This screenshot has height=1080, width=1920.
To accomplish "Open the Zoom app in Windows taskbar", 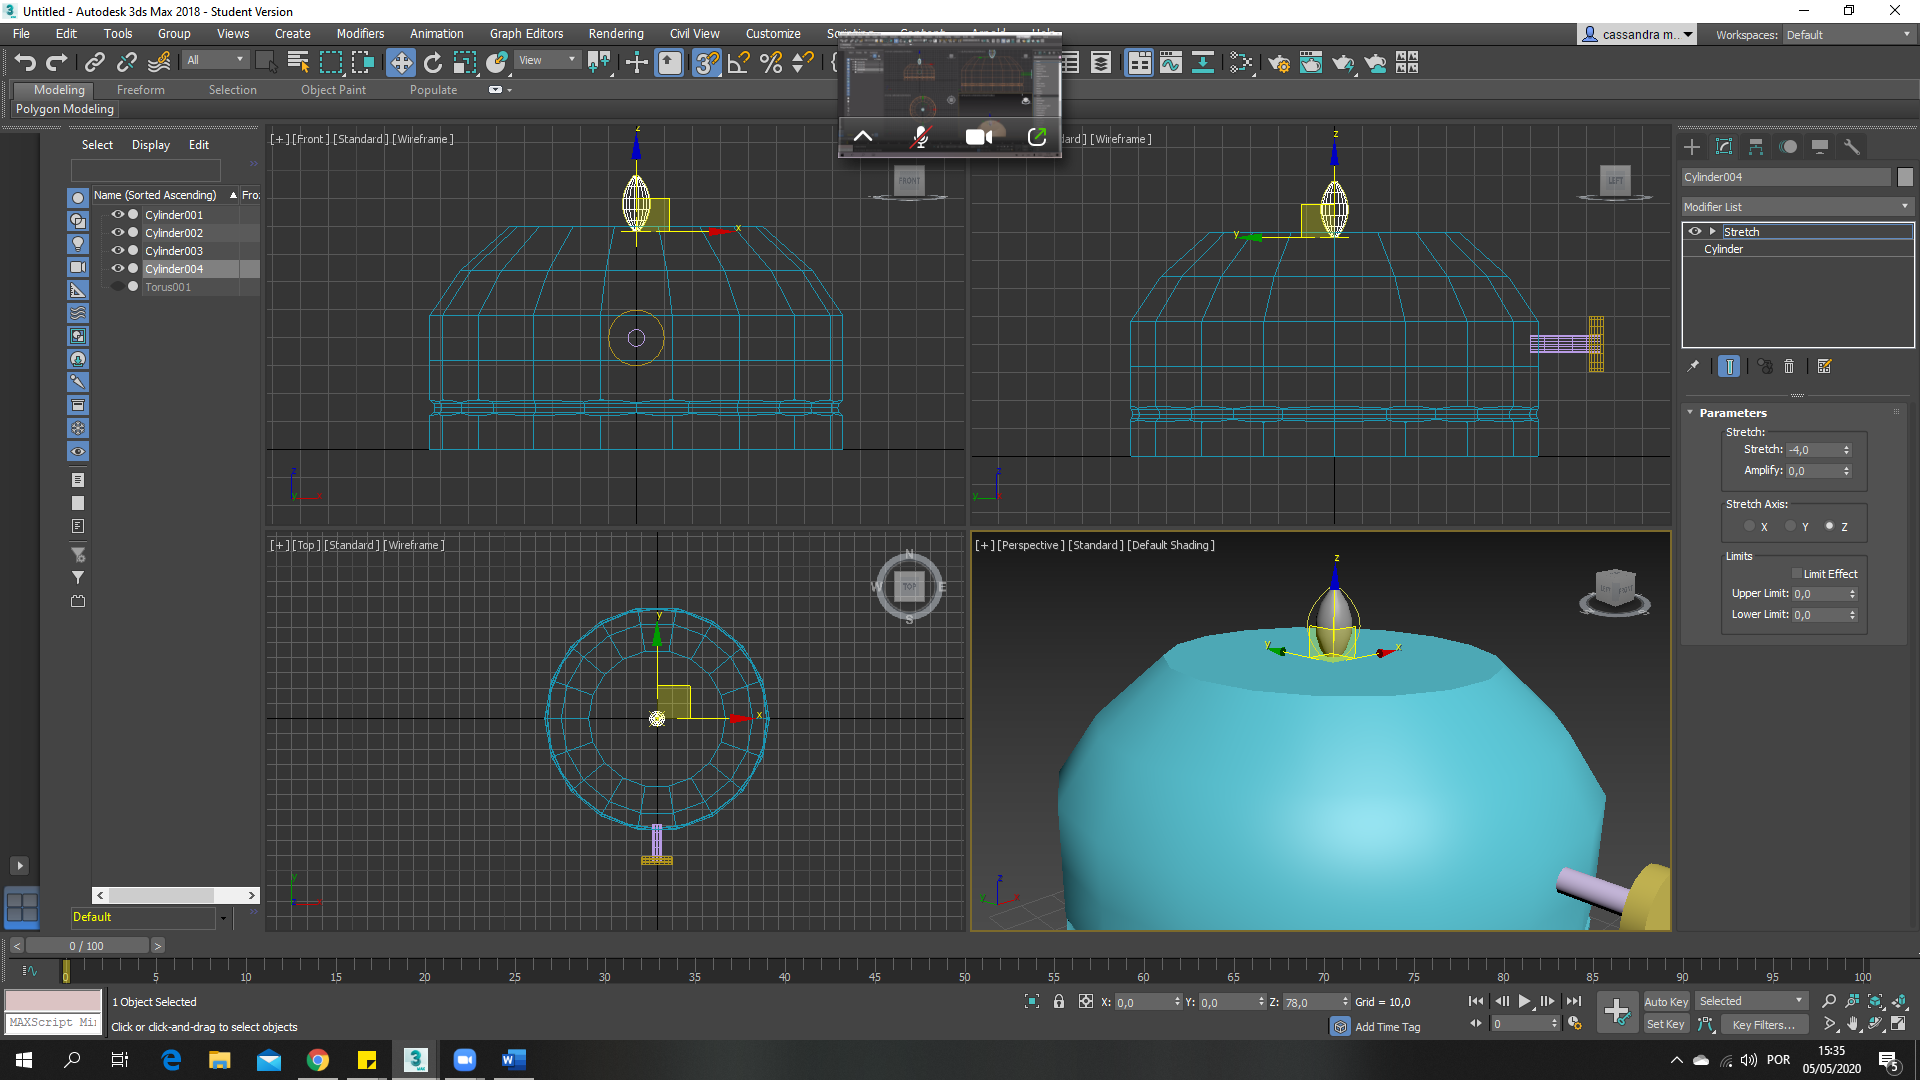I will [x=465, y=1060].
